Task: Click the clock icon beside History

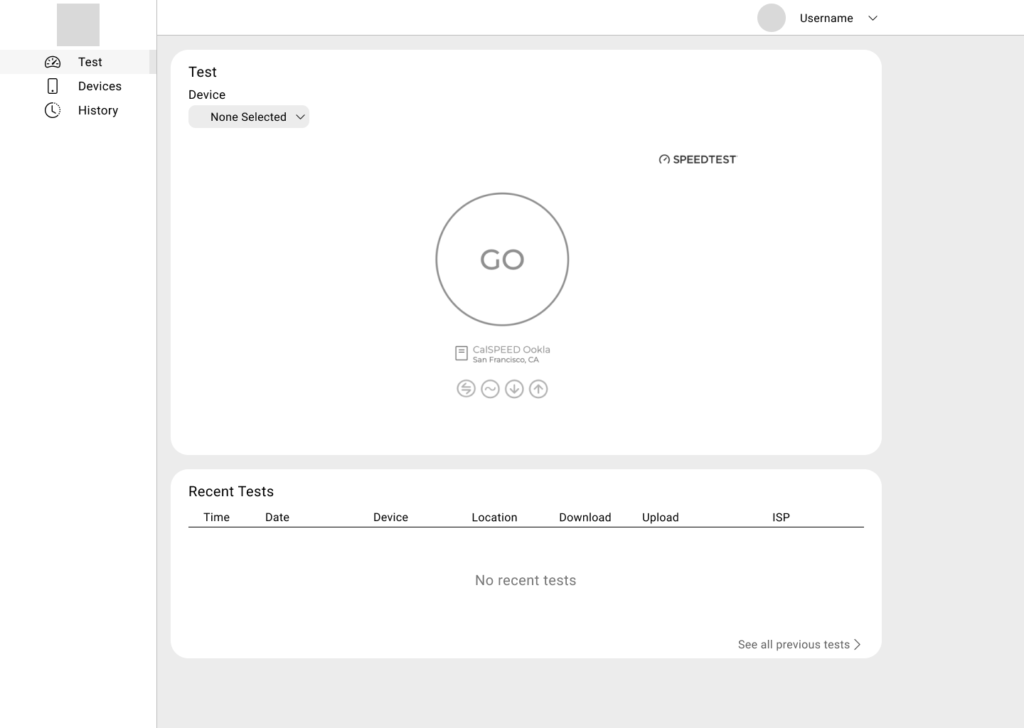Action: point(53,110)
